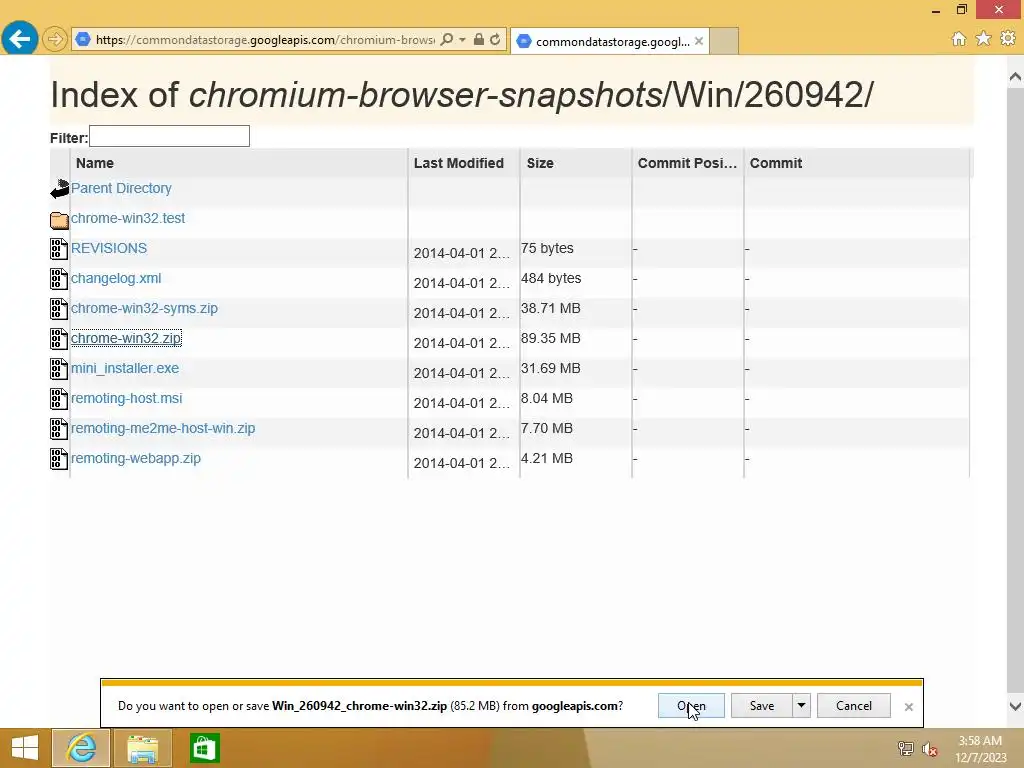The width and height of the screenshot is (1024, 768).
Task: Click the file icon beside REVISIONS
Action: 59,249
